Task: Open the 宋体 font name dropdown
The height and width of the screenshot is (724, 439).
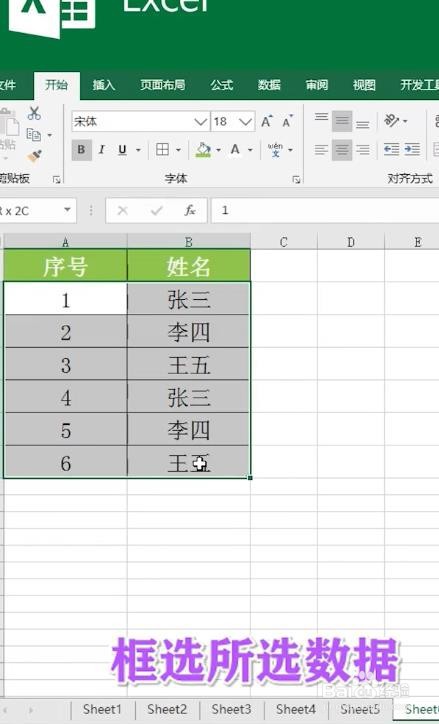Action: click(201, 122)
